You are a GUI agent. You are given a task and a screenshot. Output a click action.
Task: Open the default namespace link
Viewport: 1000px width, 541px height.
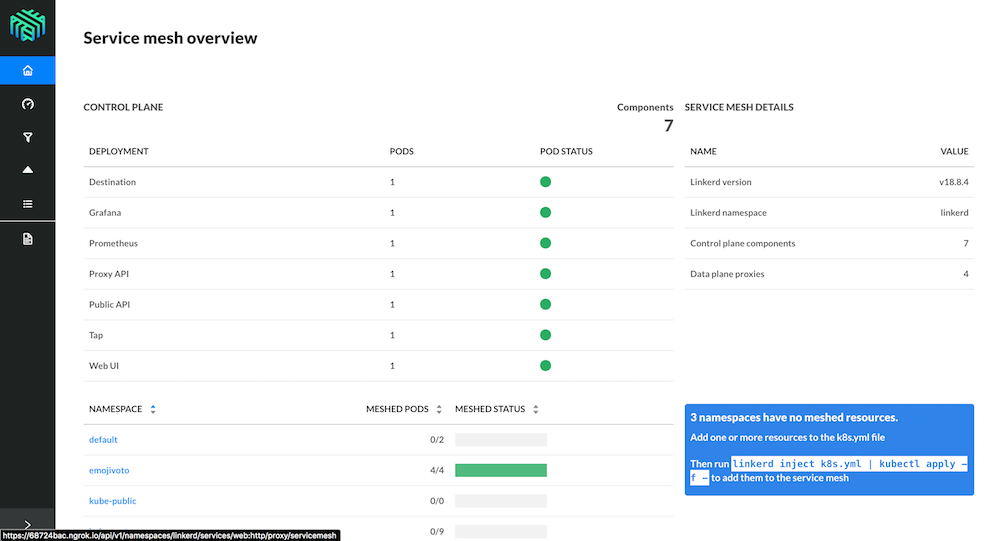[103, 440]
